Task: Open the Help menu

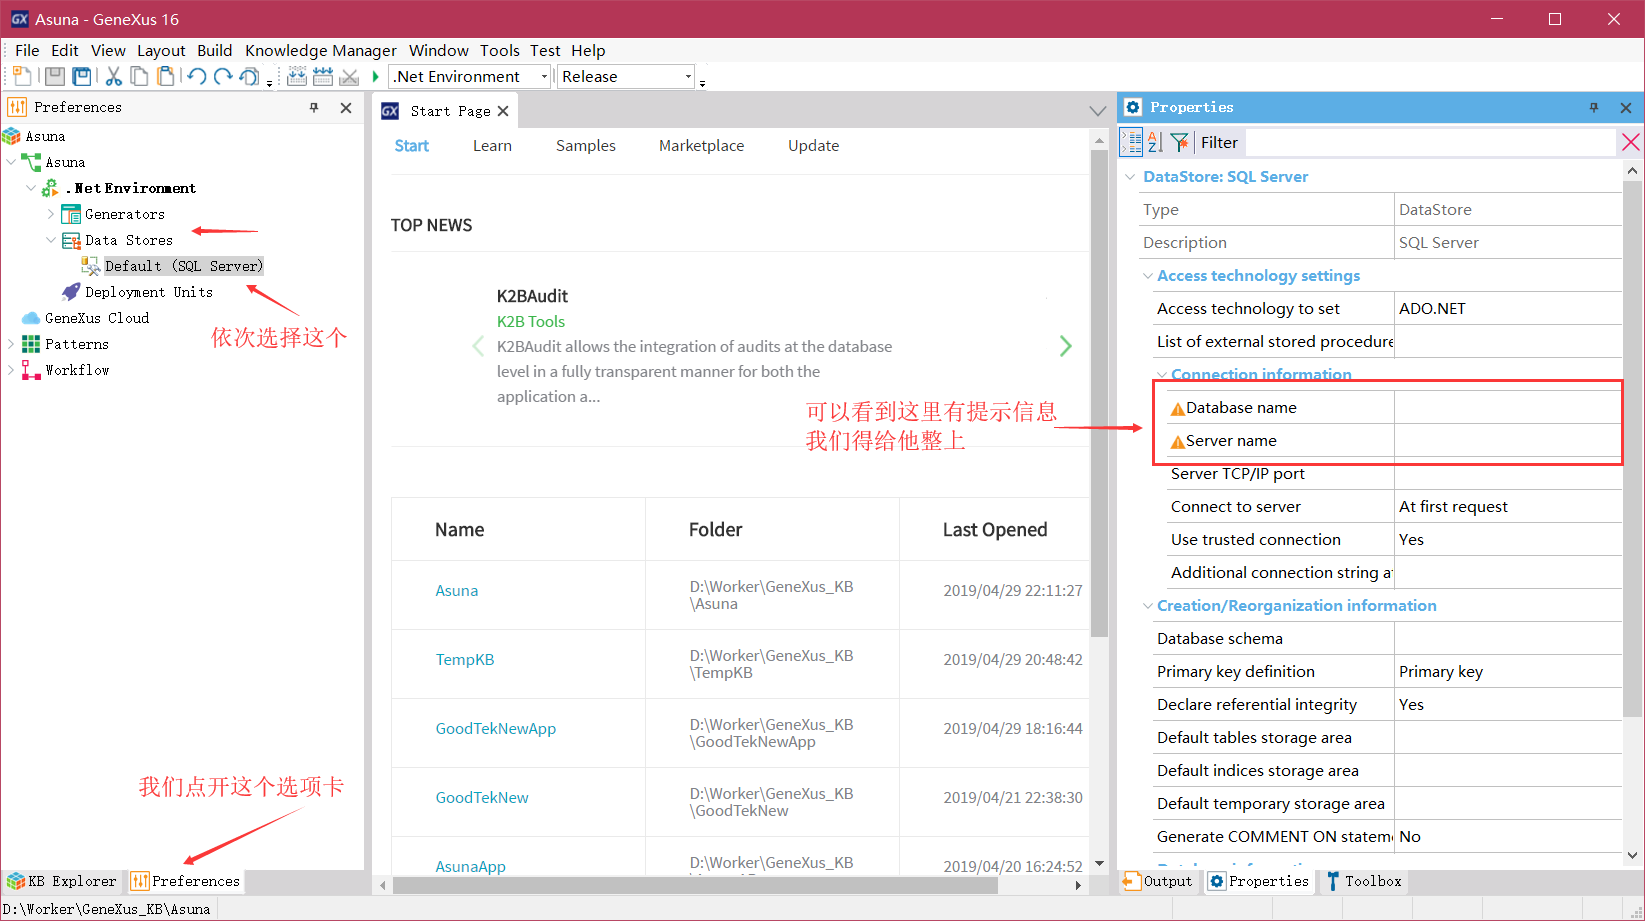Action: (588, 50)
